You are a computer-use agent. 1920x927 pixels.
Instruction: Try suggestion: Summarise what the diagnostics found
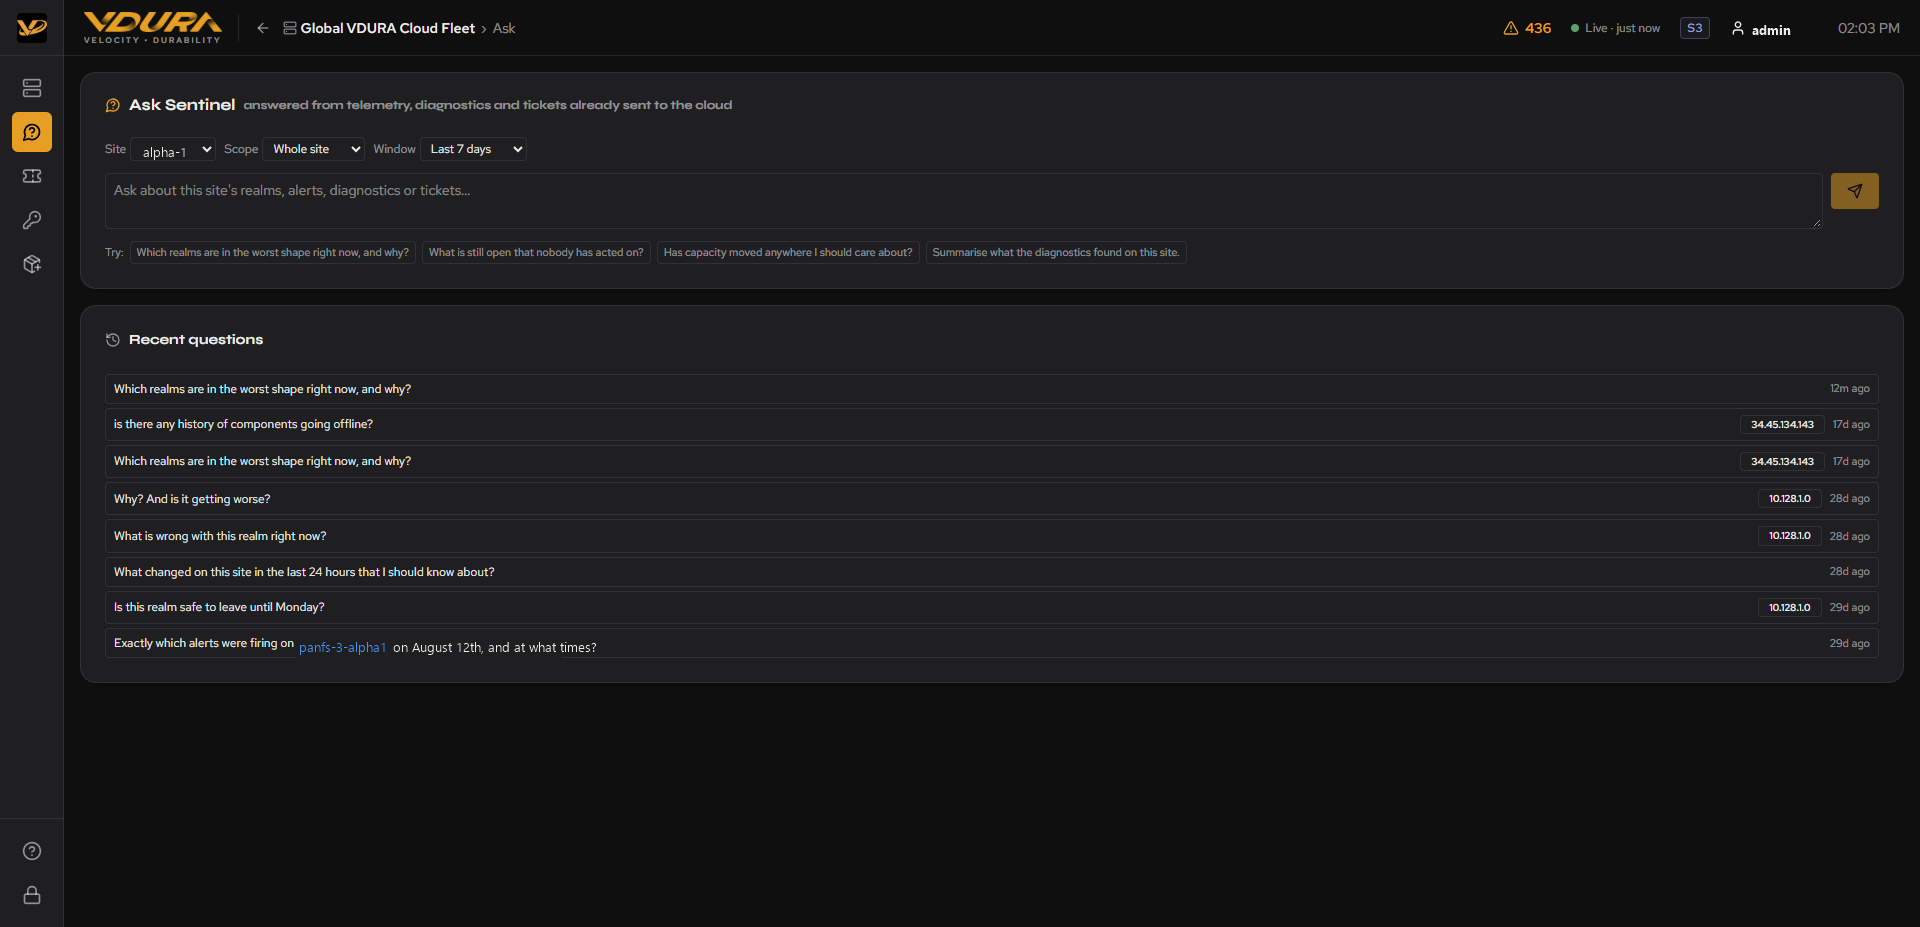click(1056, 252)
